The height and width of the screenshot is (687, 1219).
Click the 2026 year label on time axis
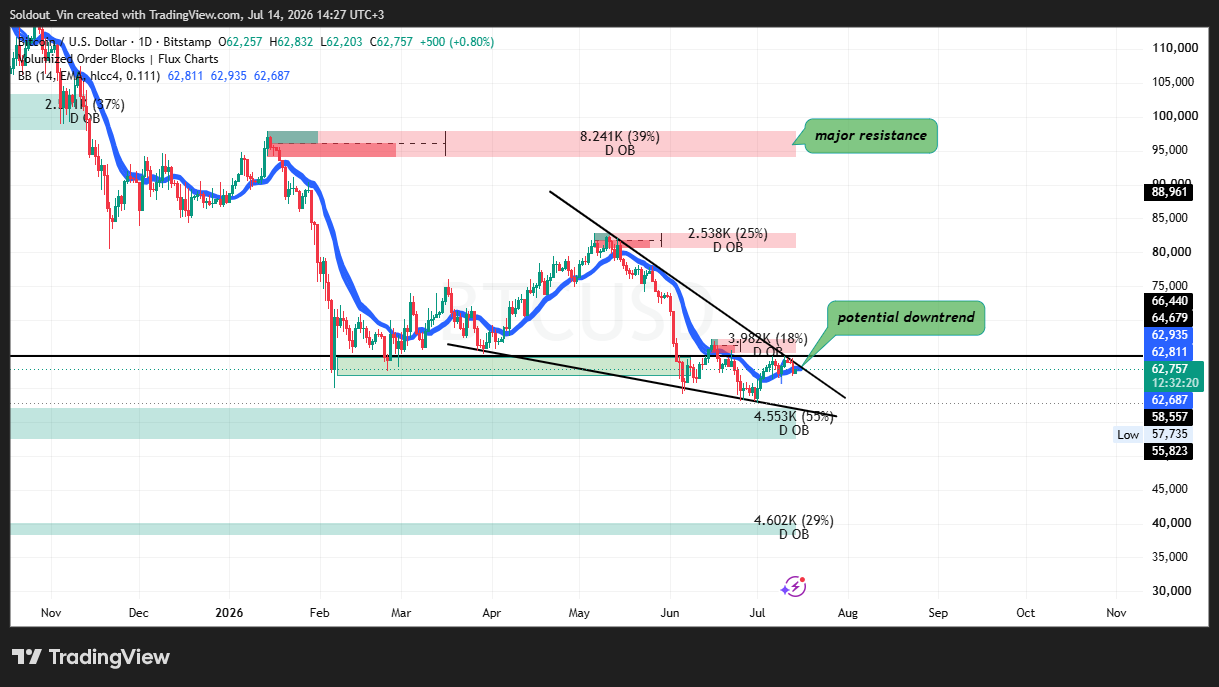coord(229,611)
